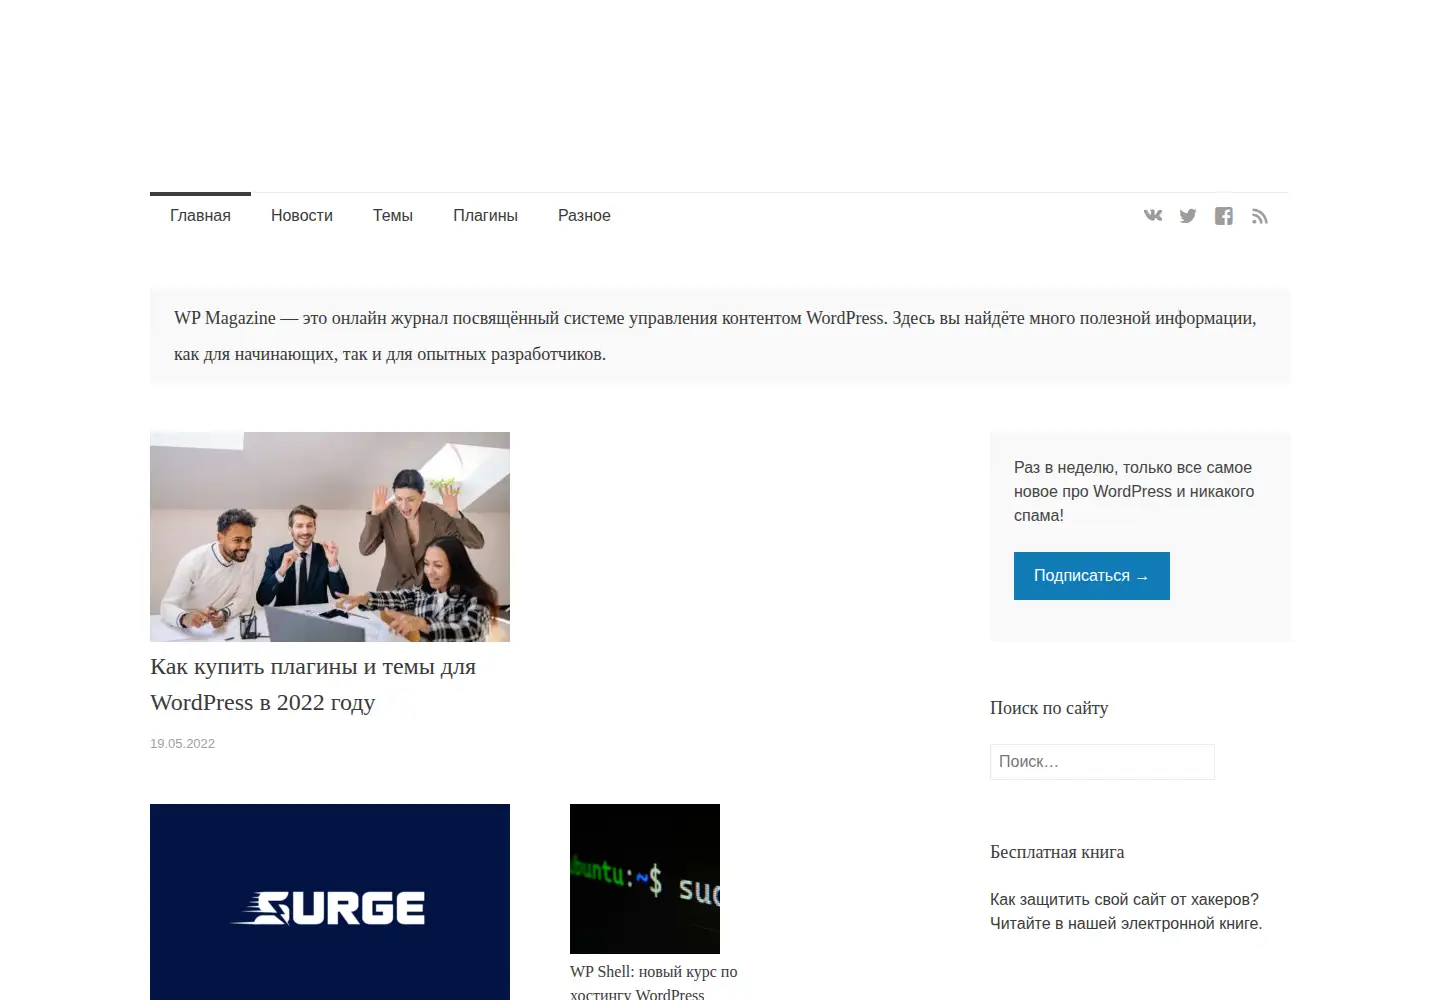This screenshot has height=1000, width=1440.
Task: Open the team photo article thumbnail
Action: (330, 537)
